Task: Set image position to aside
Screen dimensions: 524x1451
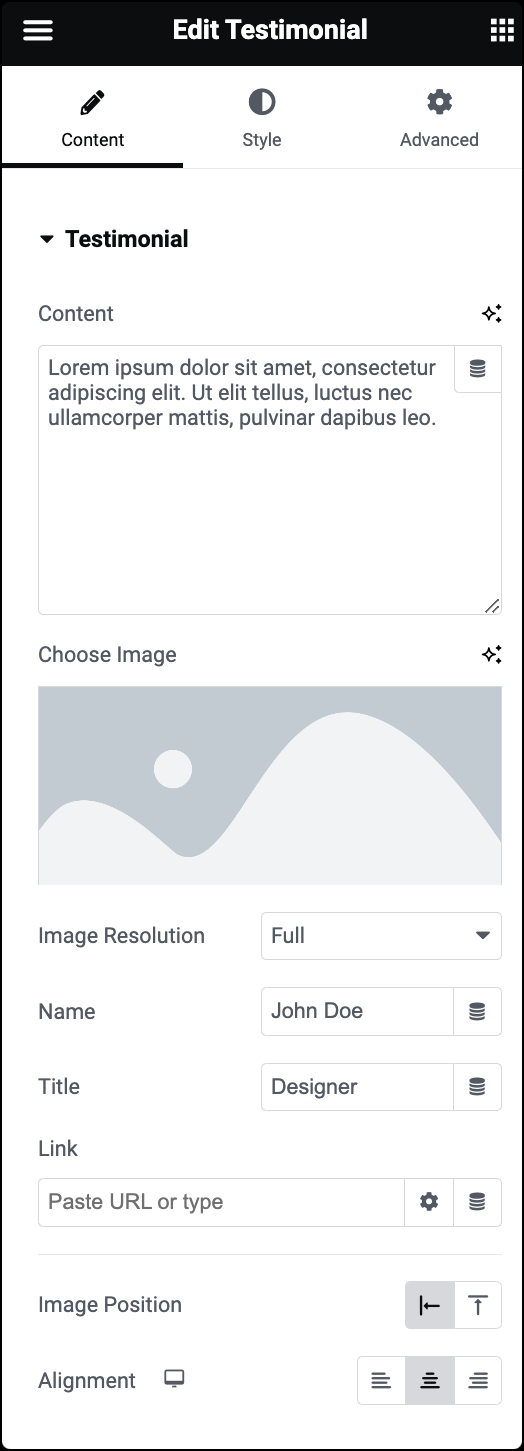Action: click(430, 1305)
